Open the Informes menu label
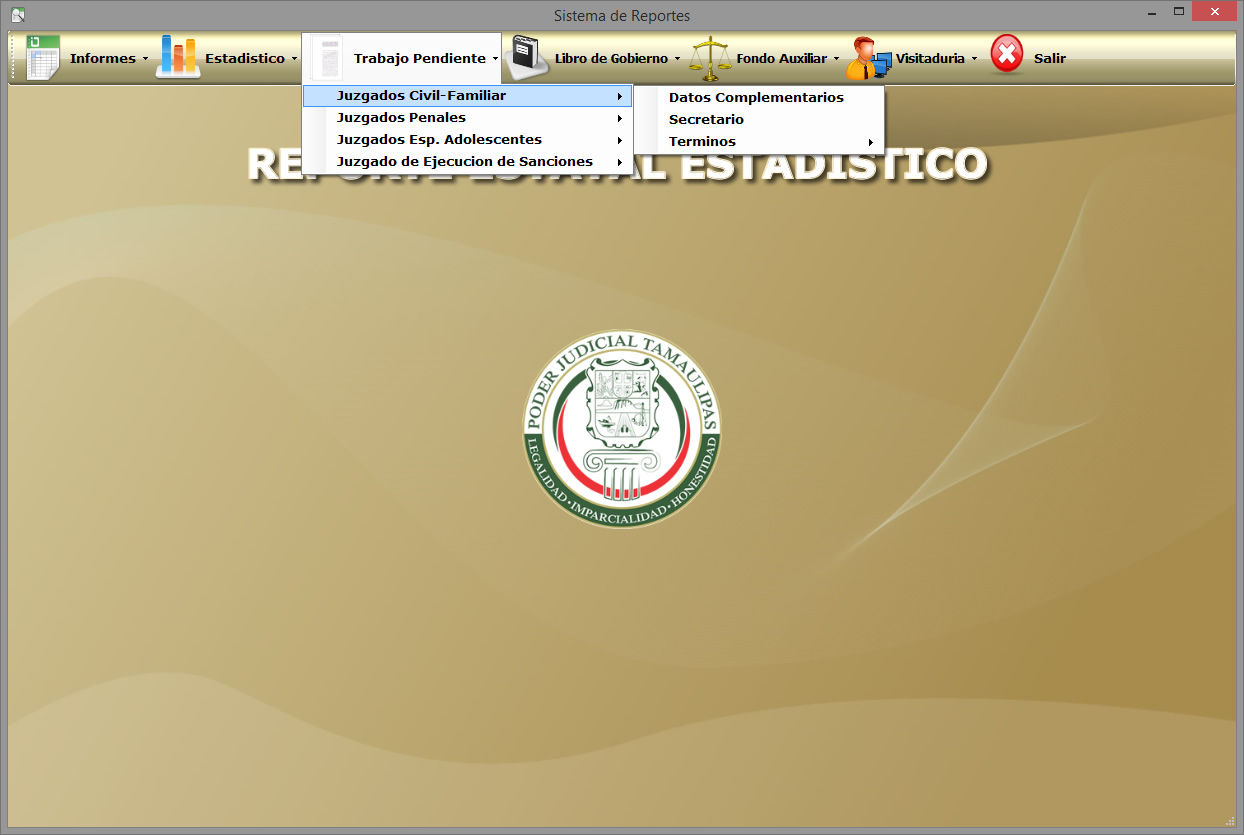 coord(103,58)
